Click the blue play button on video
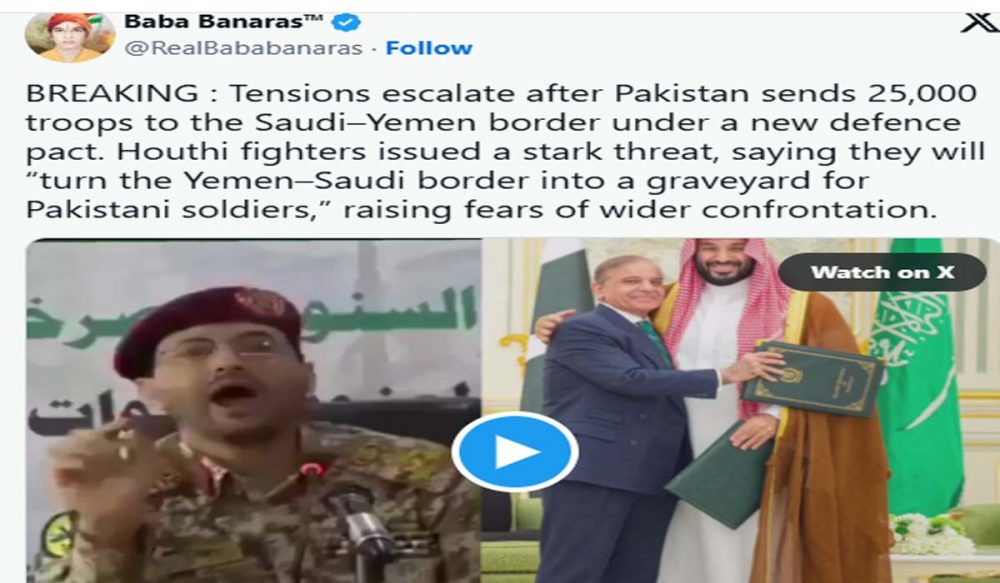Viewport: 1000px width, 583px height. point(515,452)
